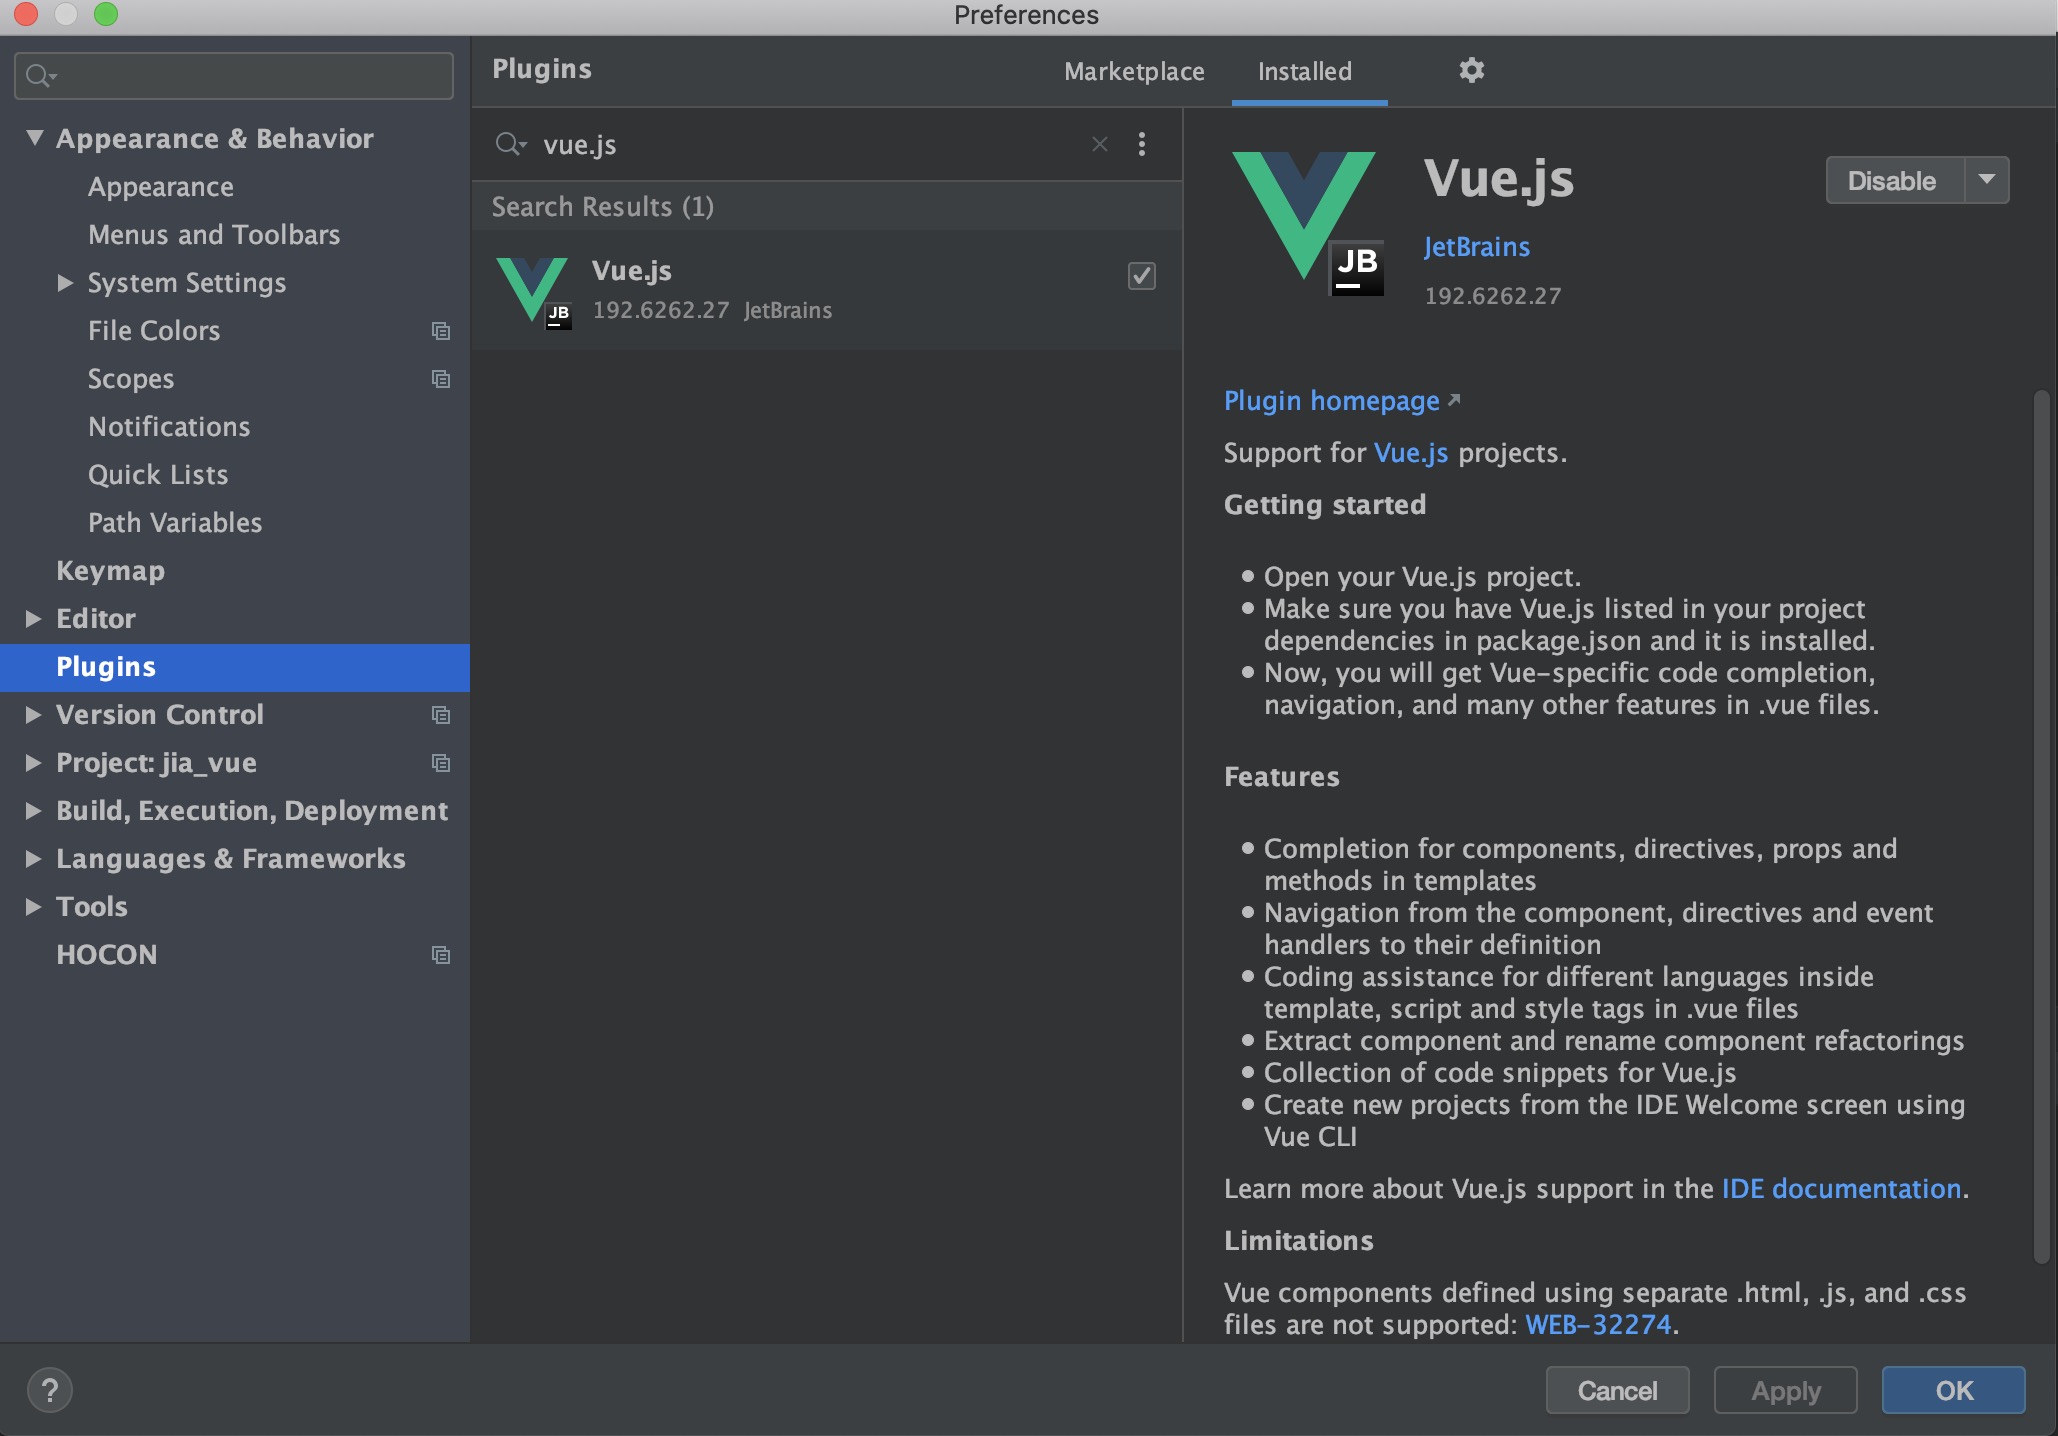This screenshot has width=2058, height=1436.
Task: Click the settings gear icon for plugins
Action: [x=1468, y=69]
